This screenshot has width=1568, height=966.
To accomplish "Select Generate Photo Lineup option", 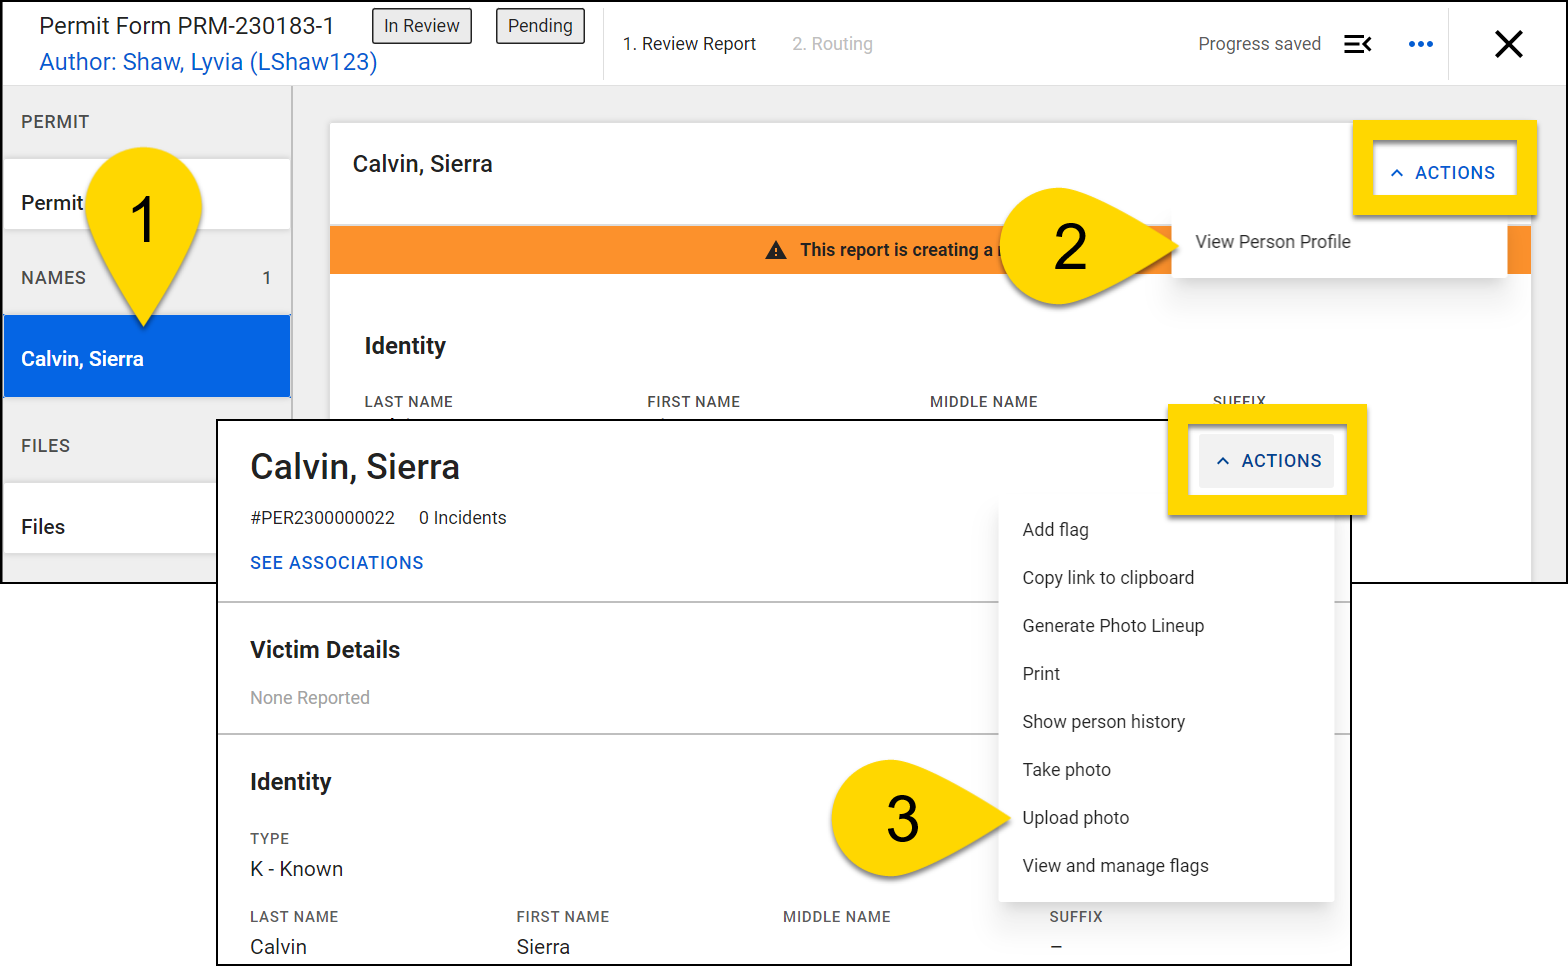I will (1112, 626).
